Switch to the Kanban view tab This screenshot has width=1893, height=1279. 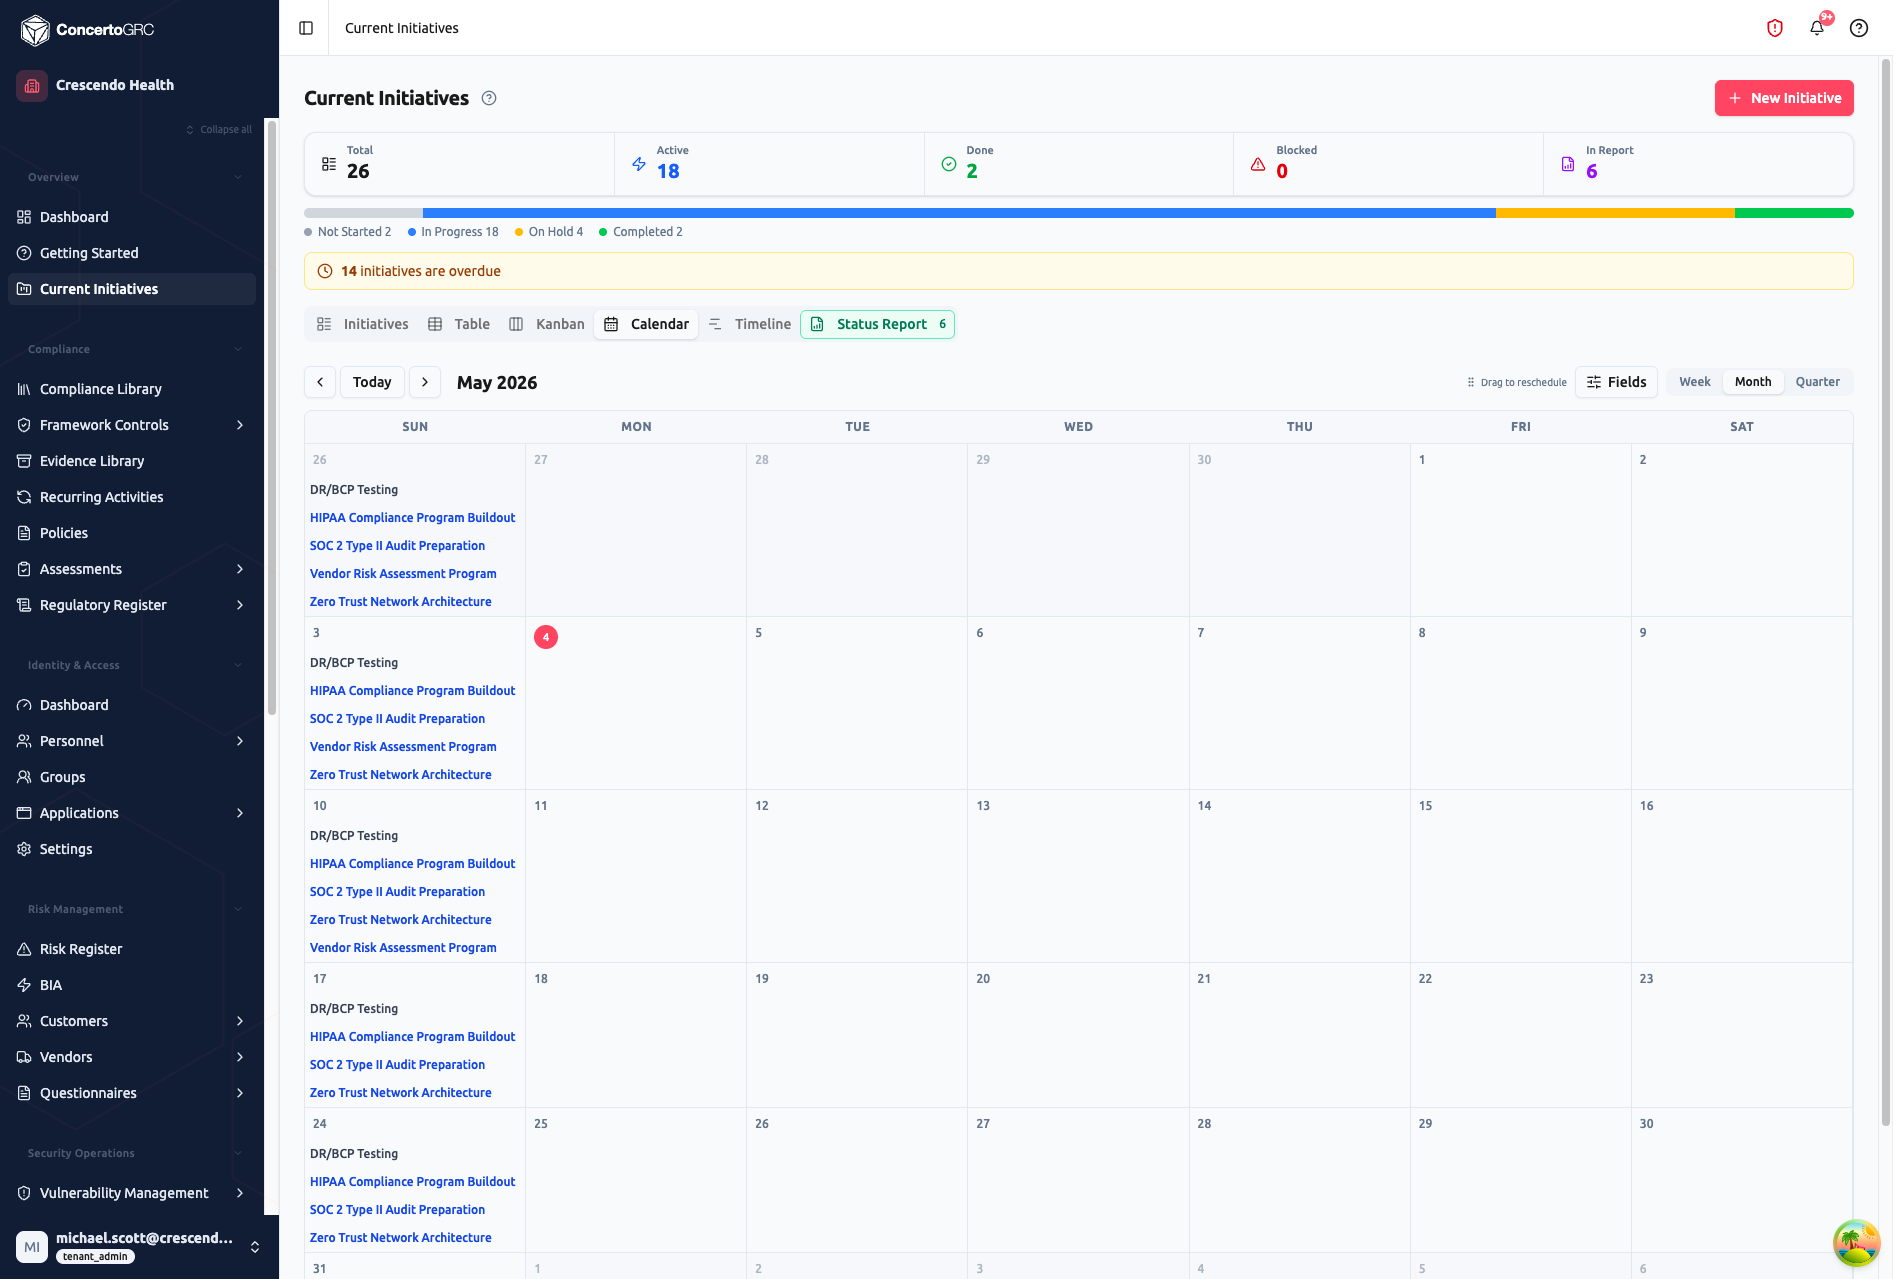(x=547, y=324)
